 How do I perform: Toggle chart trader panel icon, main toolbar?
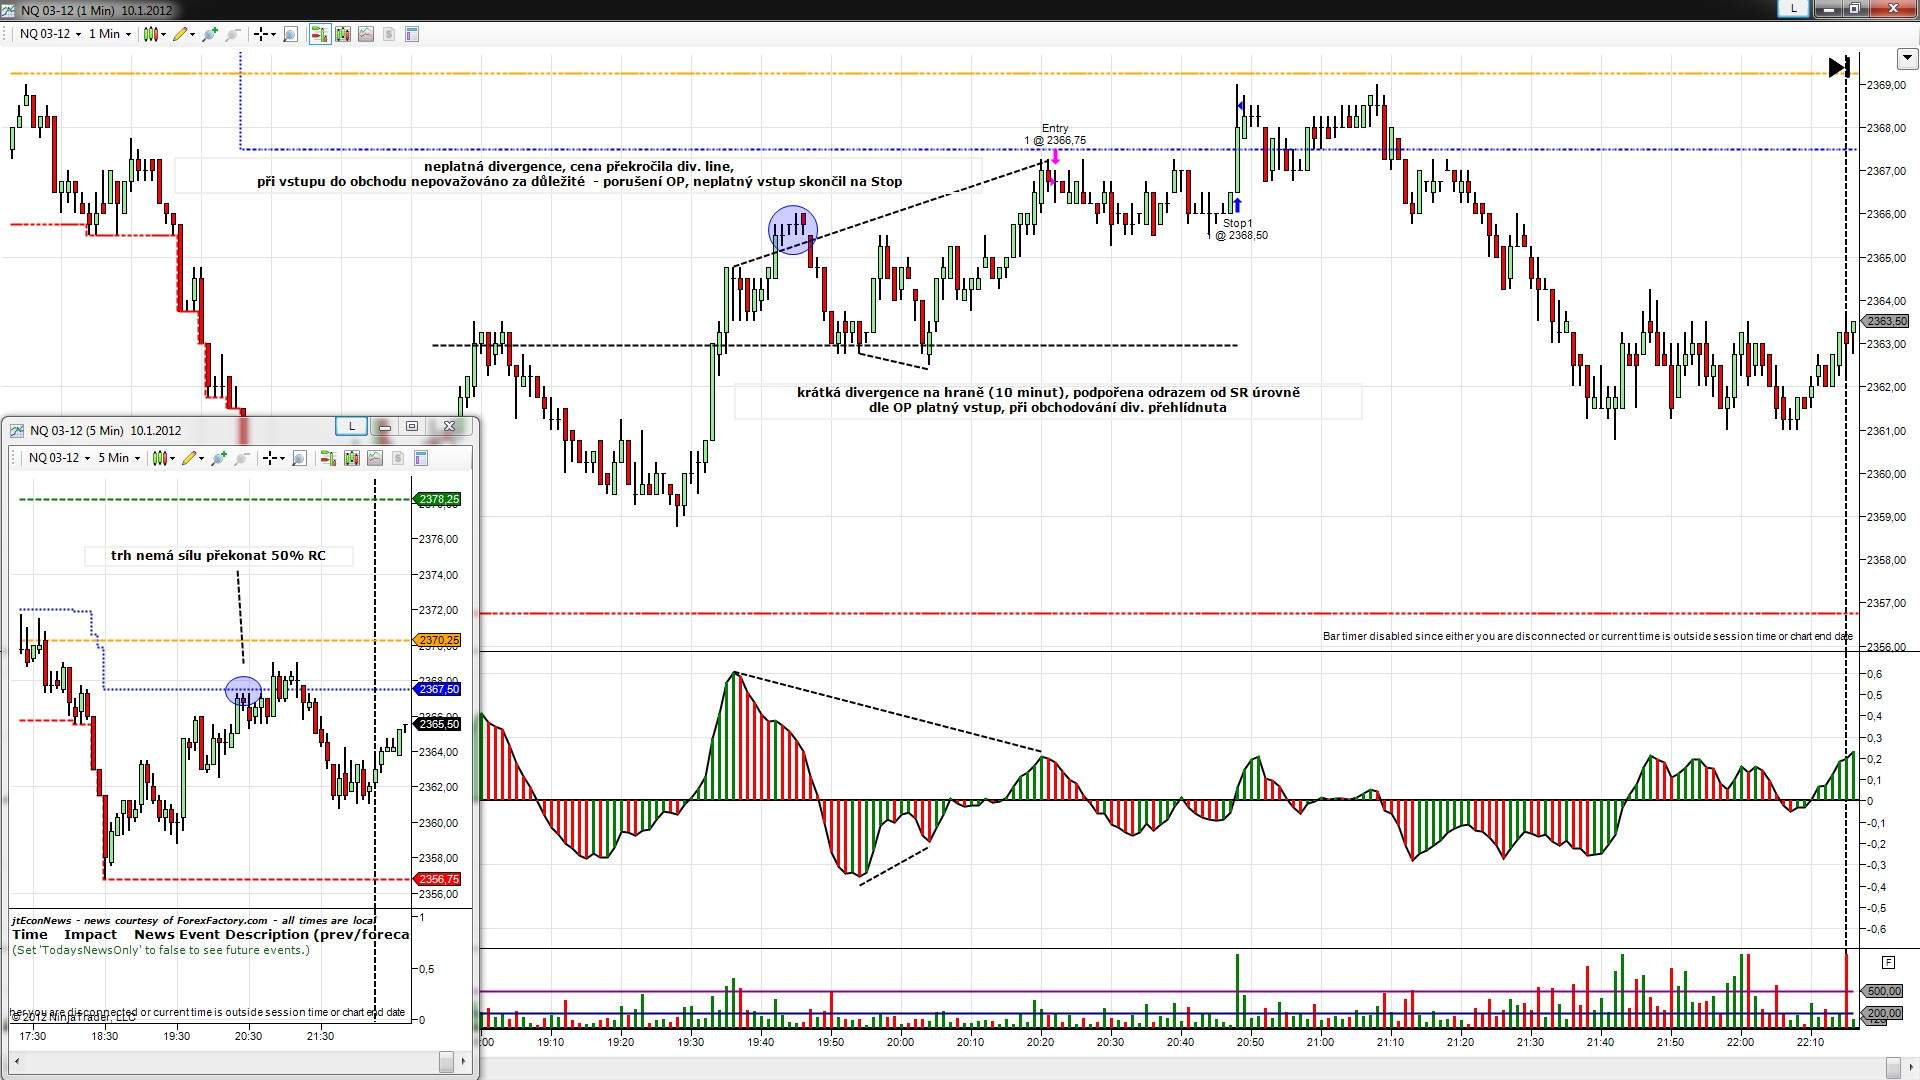(x=319, y=34)
